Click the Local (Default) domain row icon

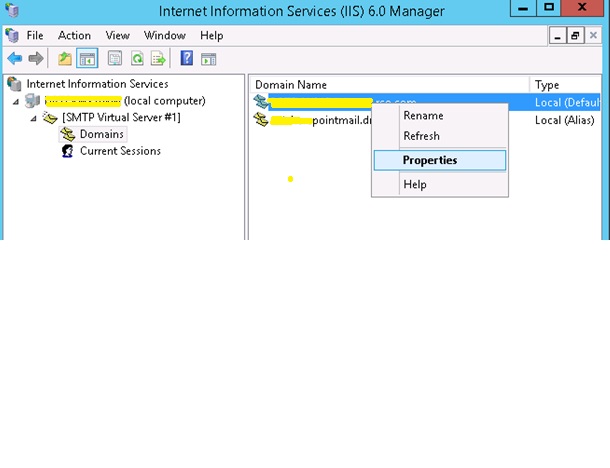pyautogui.click(x=261, y=102)
